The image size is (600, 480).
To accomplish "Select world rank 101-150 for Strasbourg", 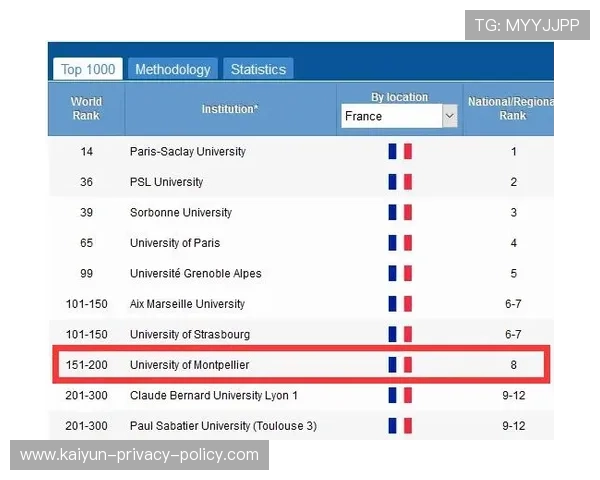I will click(86, 335).
